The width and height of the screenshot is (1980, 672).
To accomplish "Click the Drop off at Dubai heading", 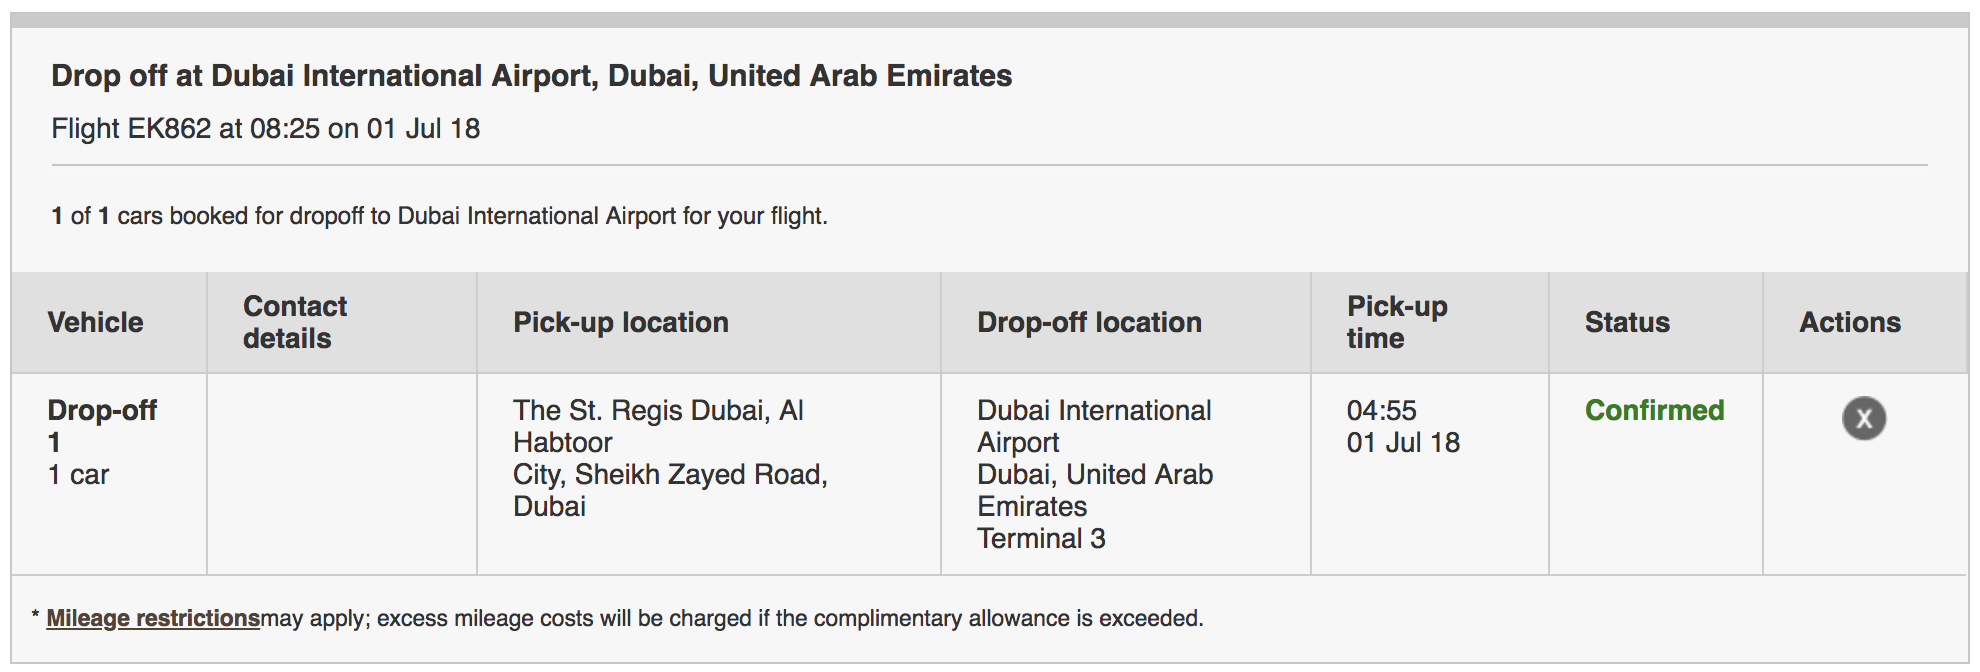I will tap(531, 76).
